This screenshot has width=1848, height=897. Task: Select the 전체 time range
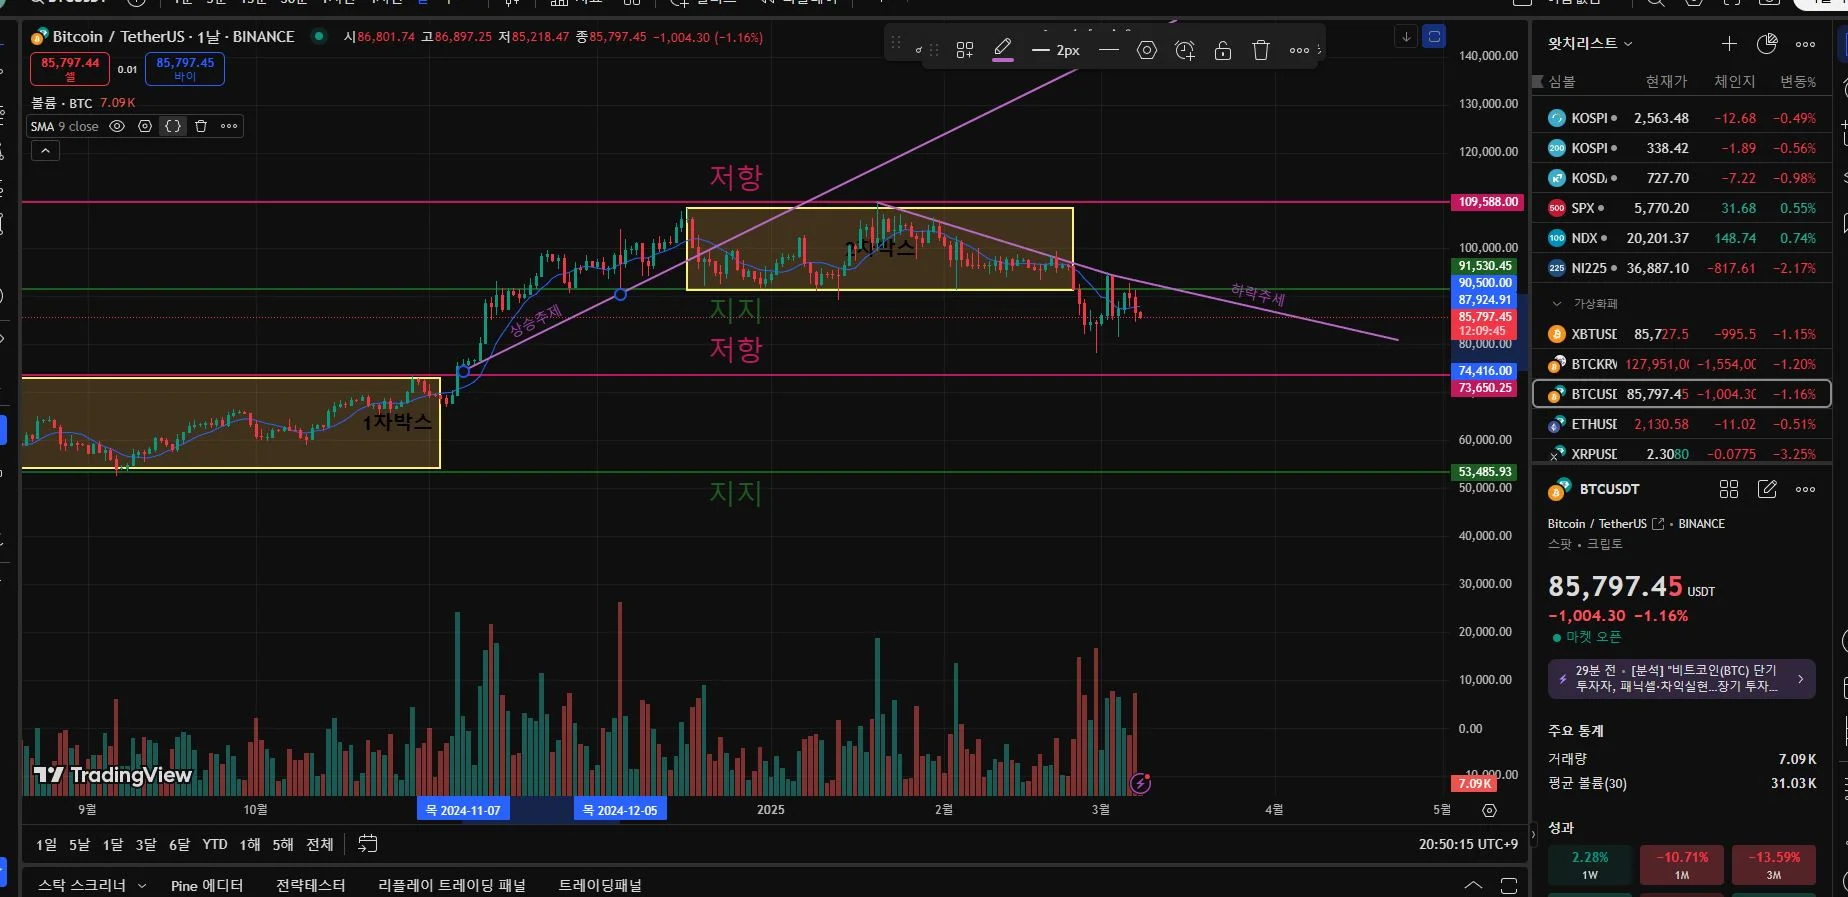coord(320,845)
